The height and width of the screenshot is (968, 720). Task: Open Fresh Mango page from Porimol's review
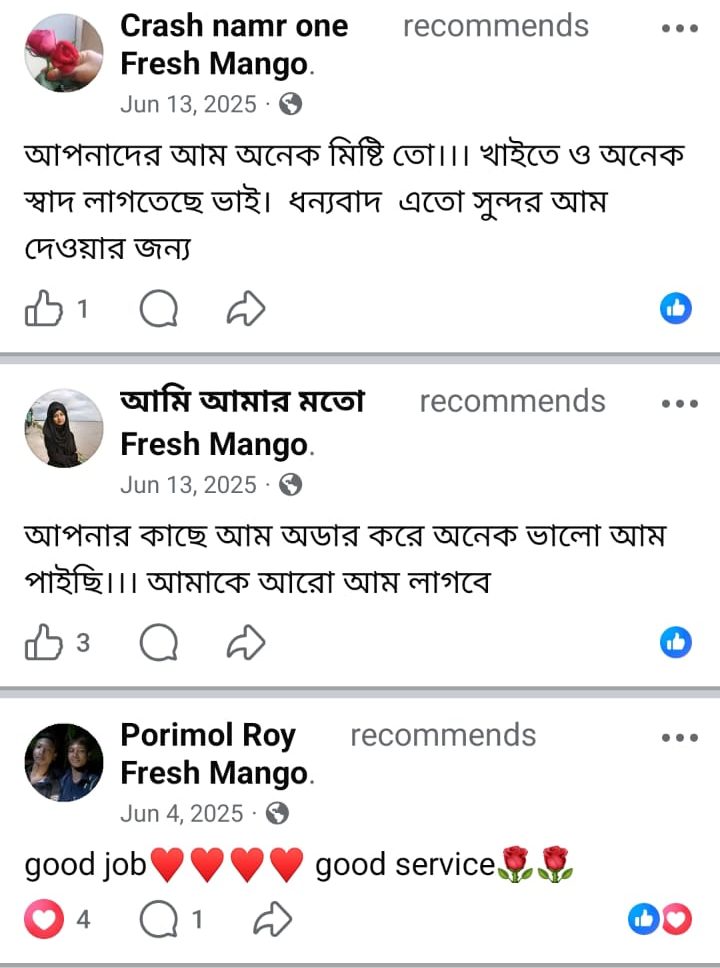[x=214, y=773]
